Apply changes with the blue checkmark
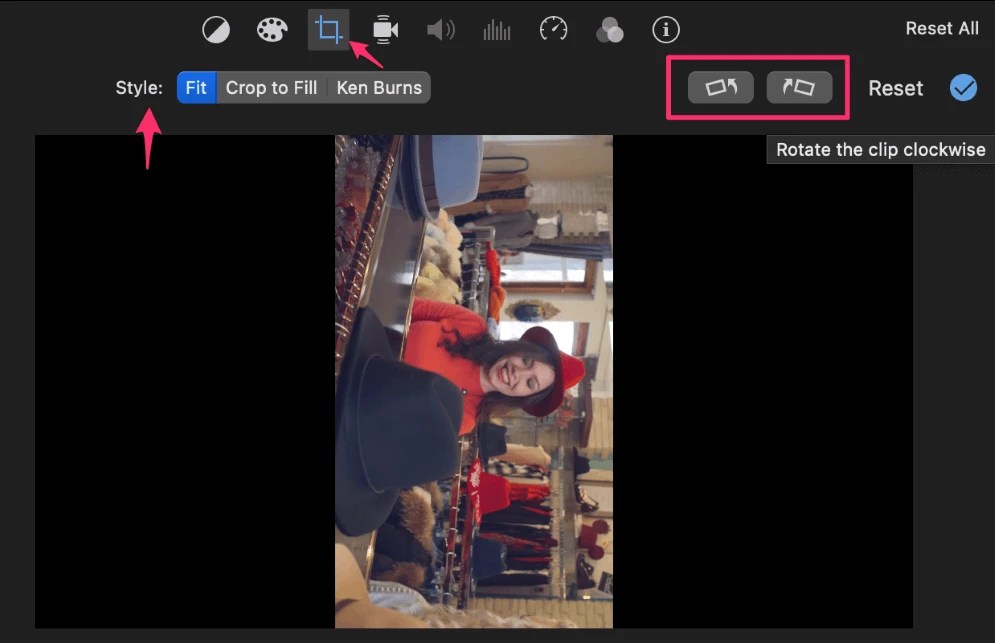 pos(963,88)
